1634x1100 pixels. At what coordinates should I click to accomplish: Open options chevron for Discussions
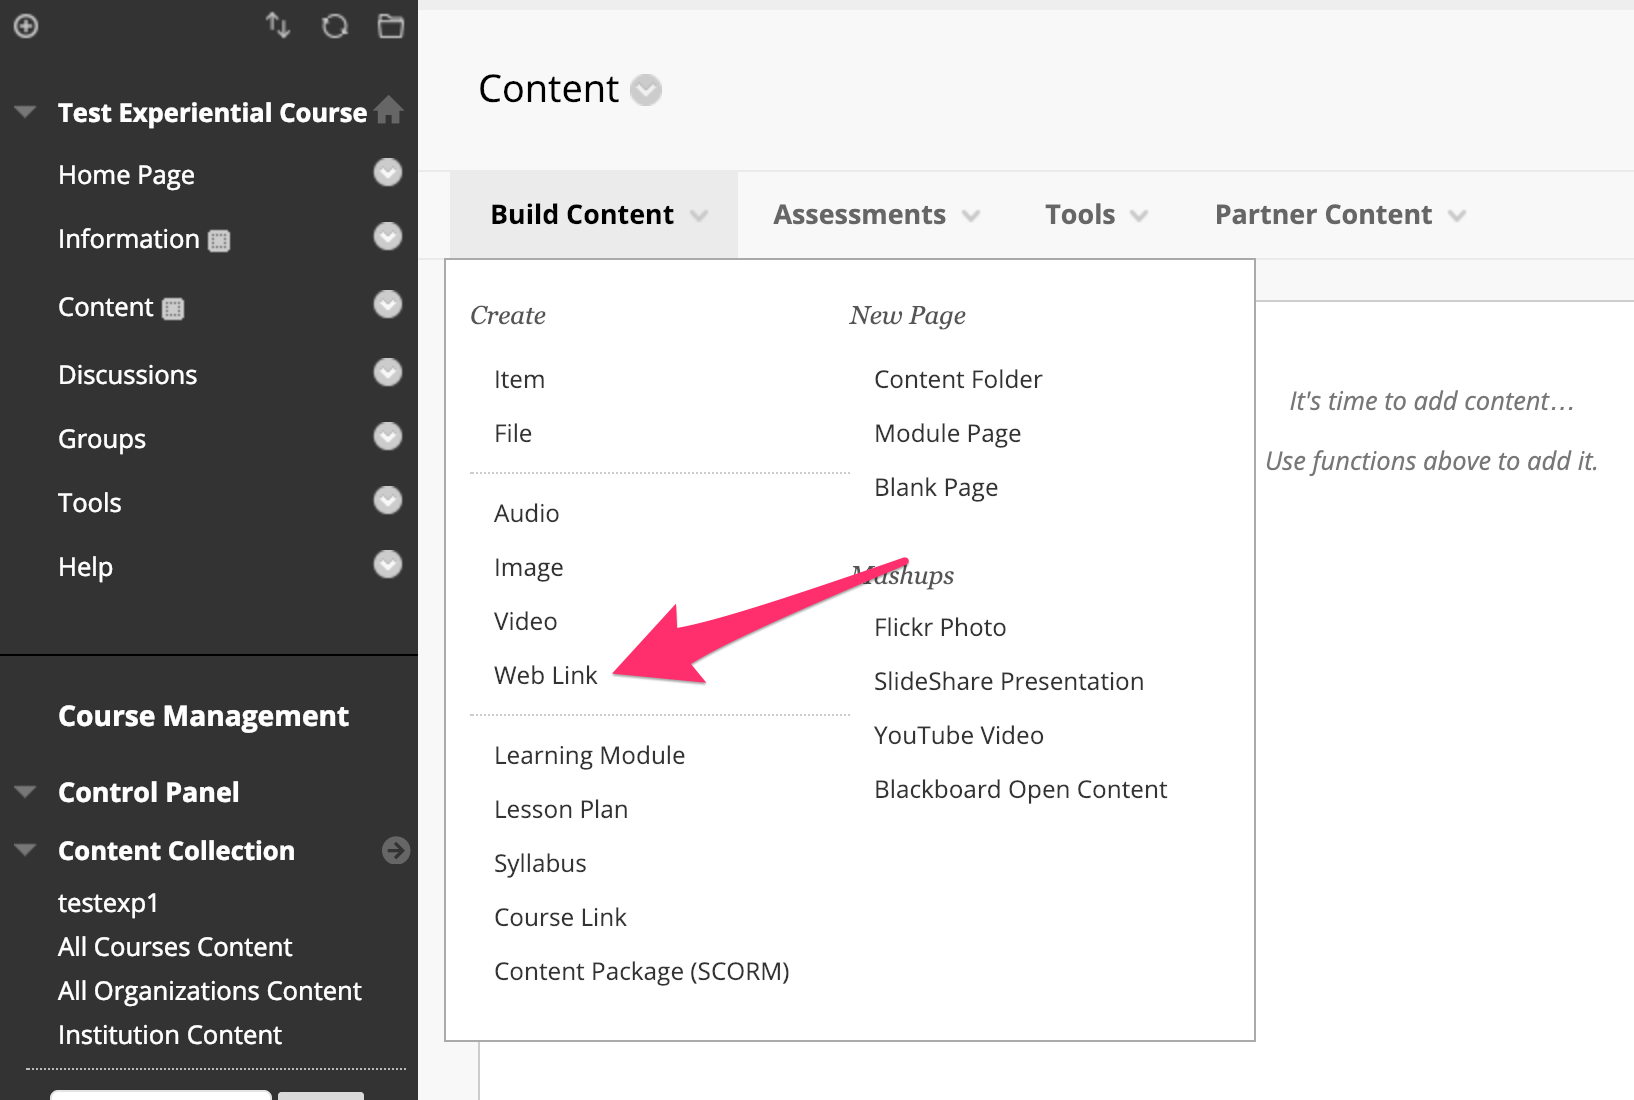click(x=388, y=372)
